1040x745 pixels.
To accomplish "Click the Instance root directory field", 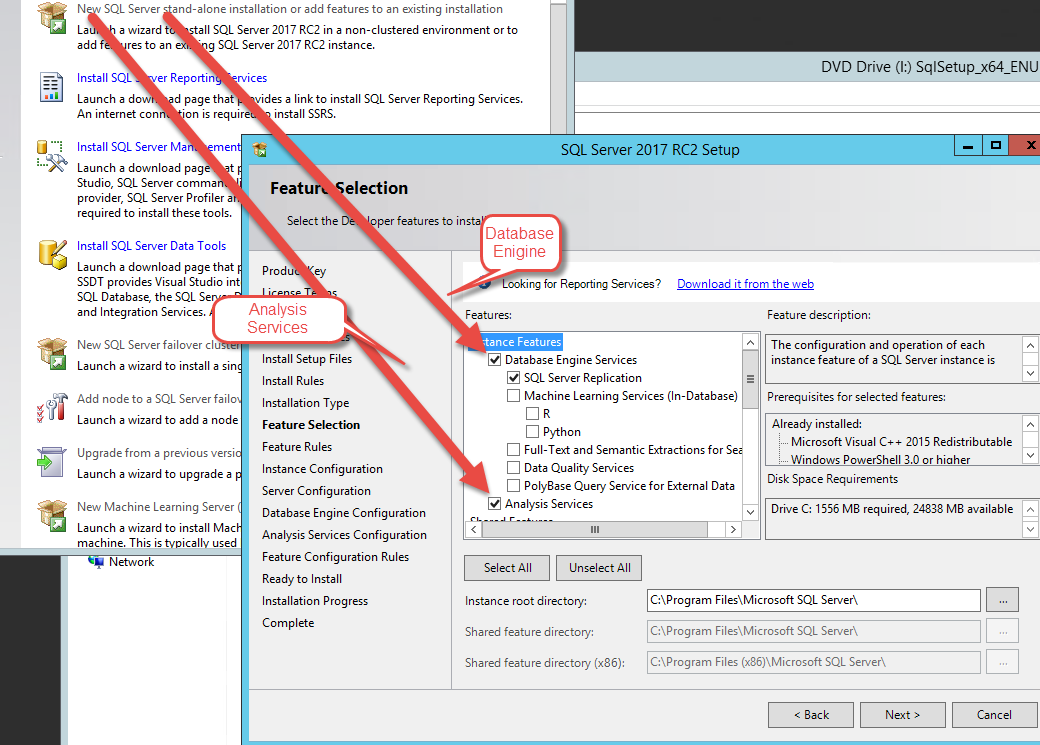I will click(x=813, y=600).
